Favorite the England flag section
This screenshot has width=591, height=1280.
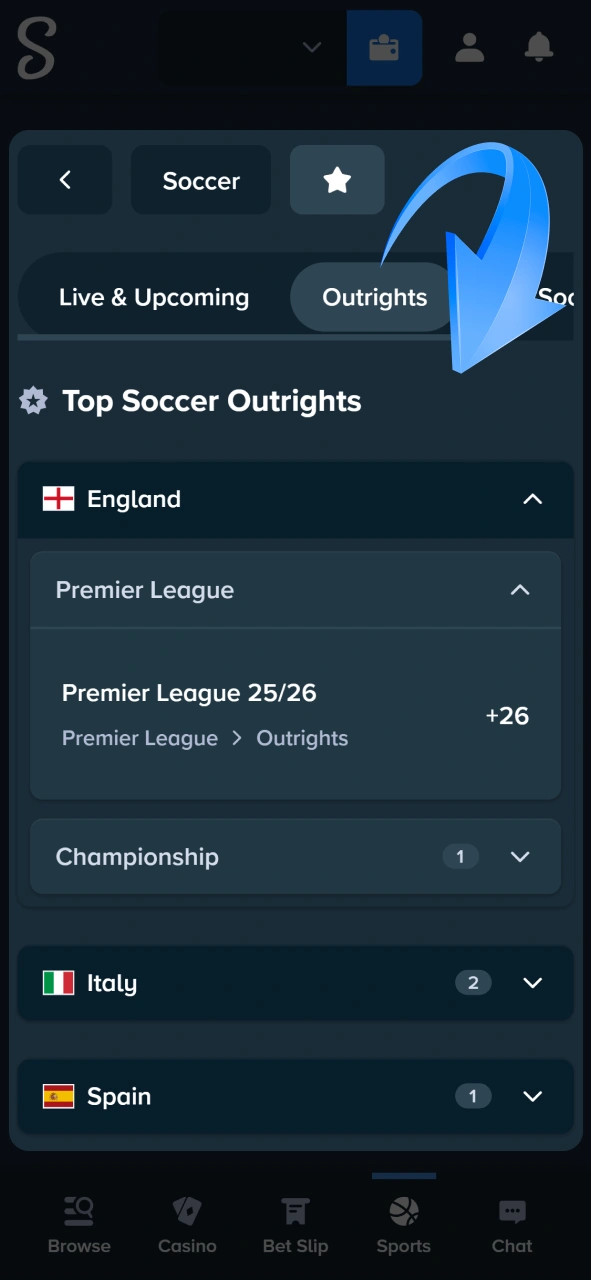[x=59, y=499]
